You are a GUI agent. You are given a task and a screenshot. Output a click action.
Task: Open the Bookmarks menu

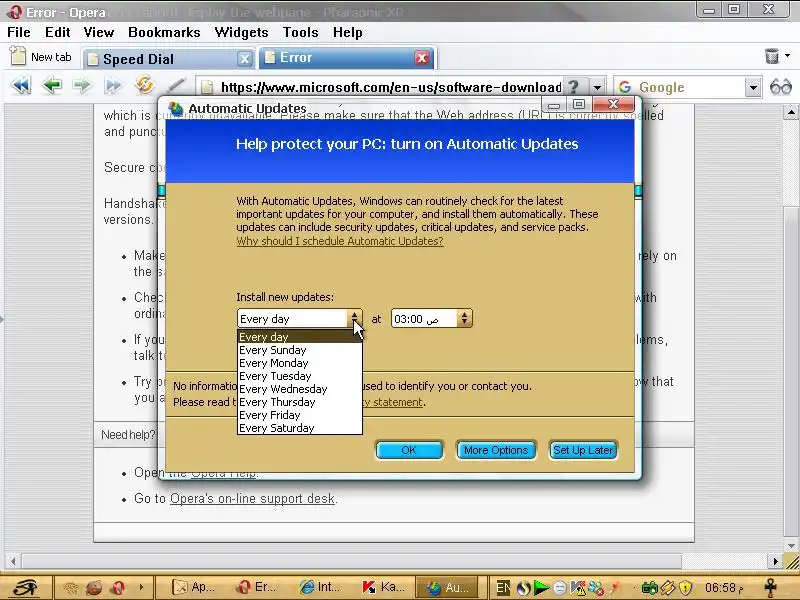click(x=164, y=32)
